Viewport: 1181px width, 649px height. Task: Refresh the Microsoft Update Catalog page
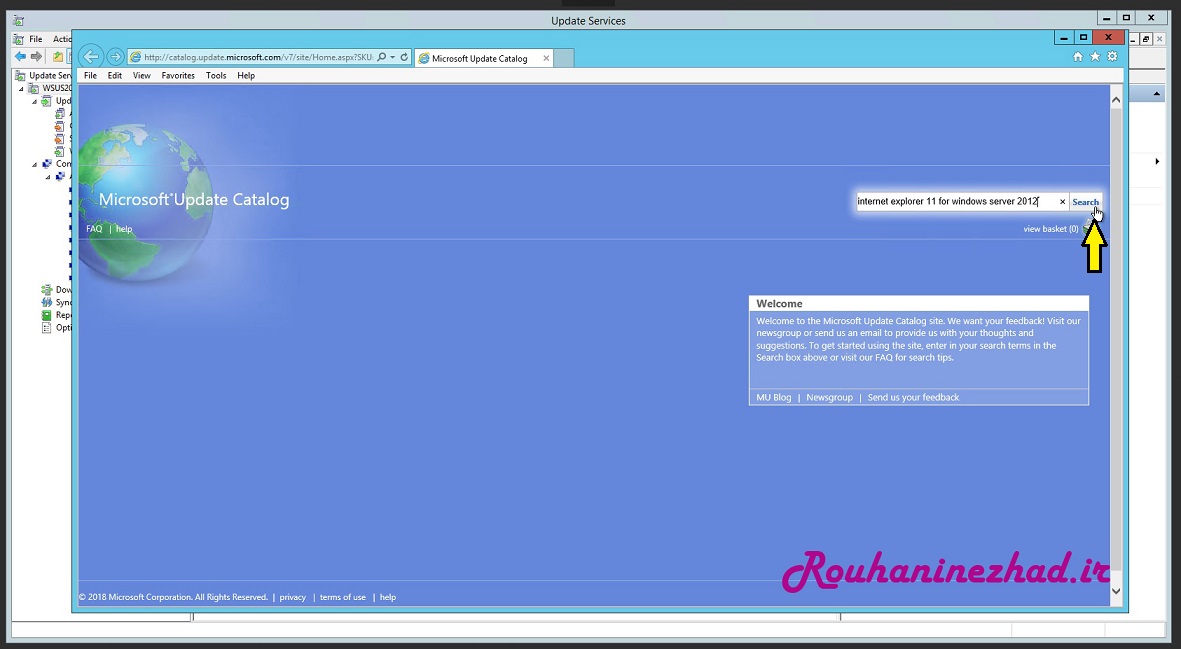tap(404, 57)
